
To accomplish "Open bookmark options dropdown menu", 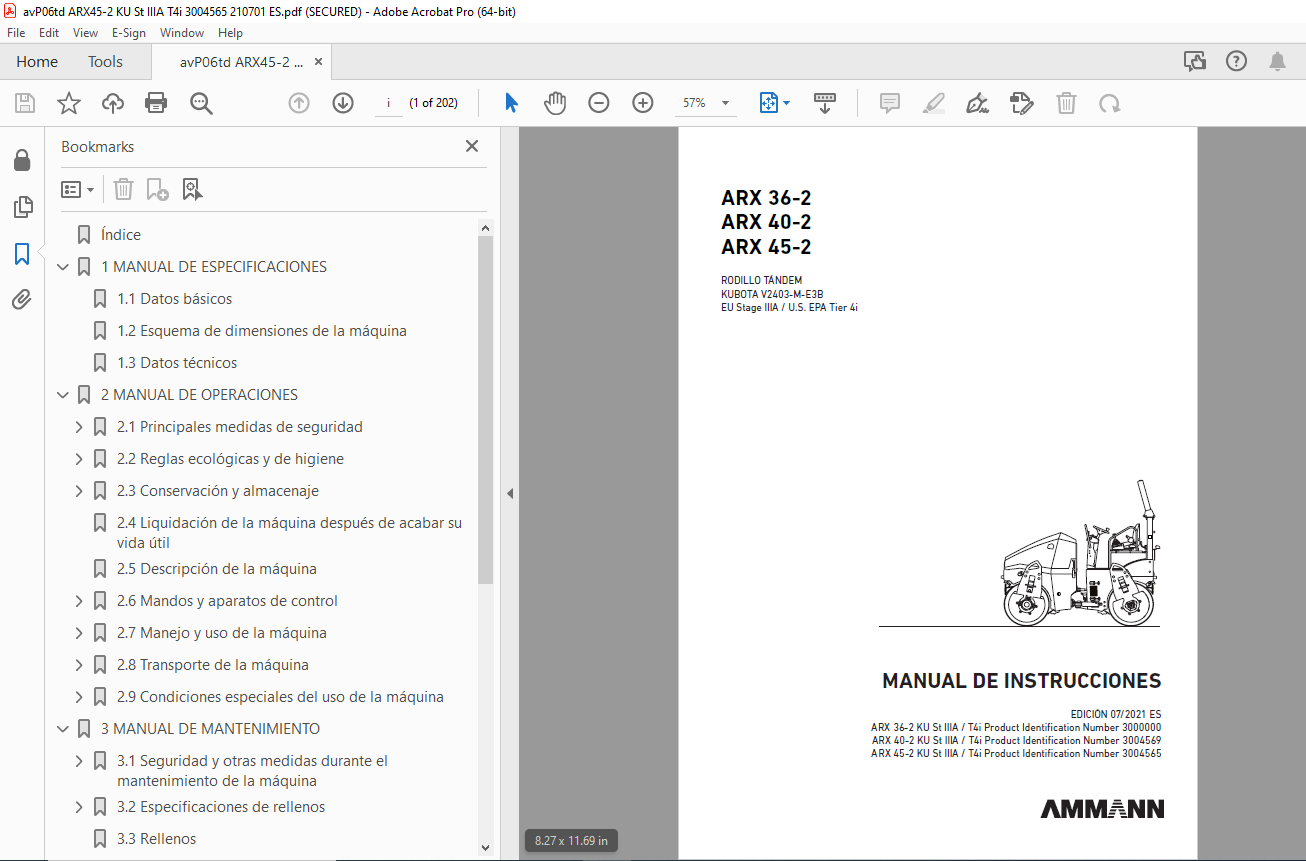I will pyautogui.click(x=77, y=189).
